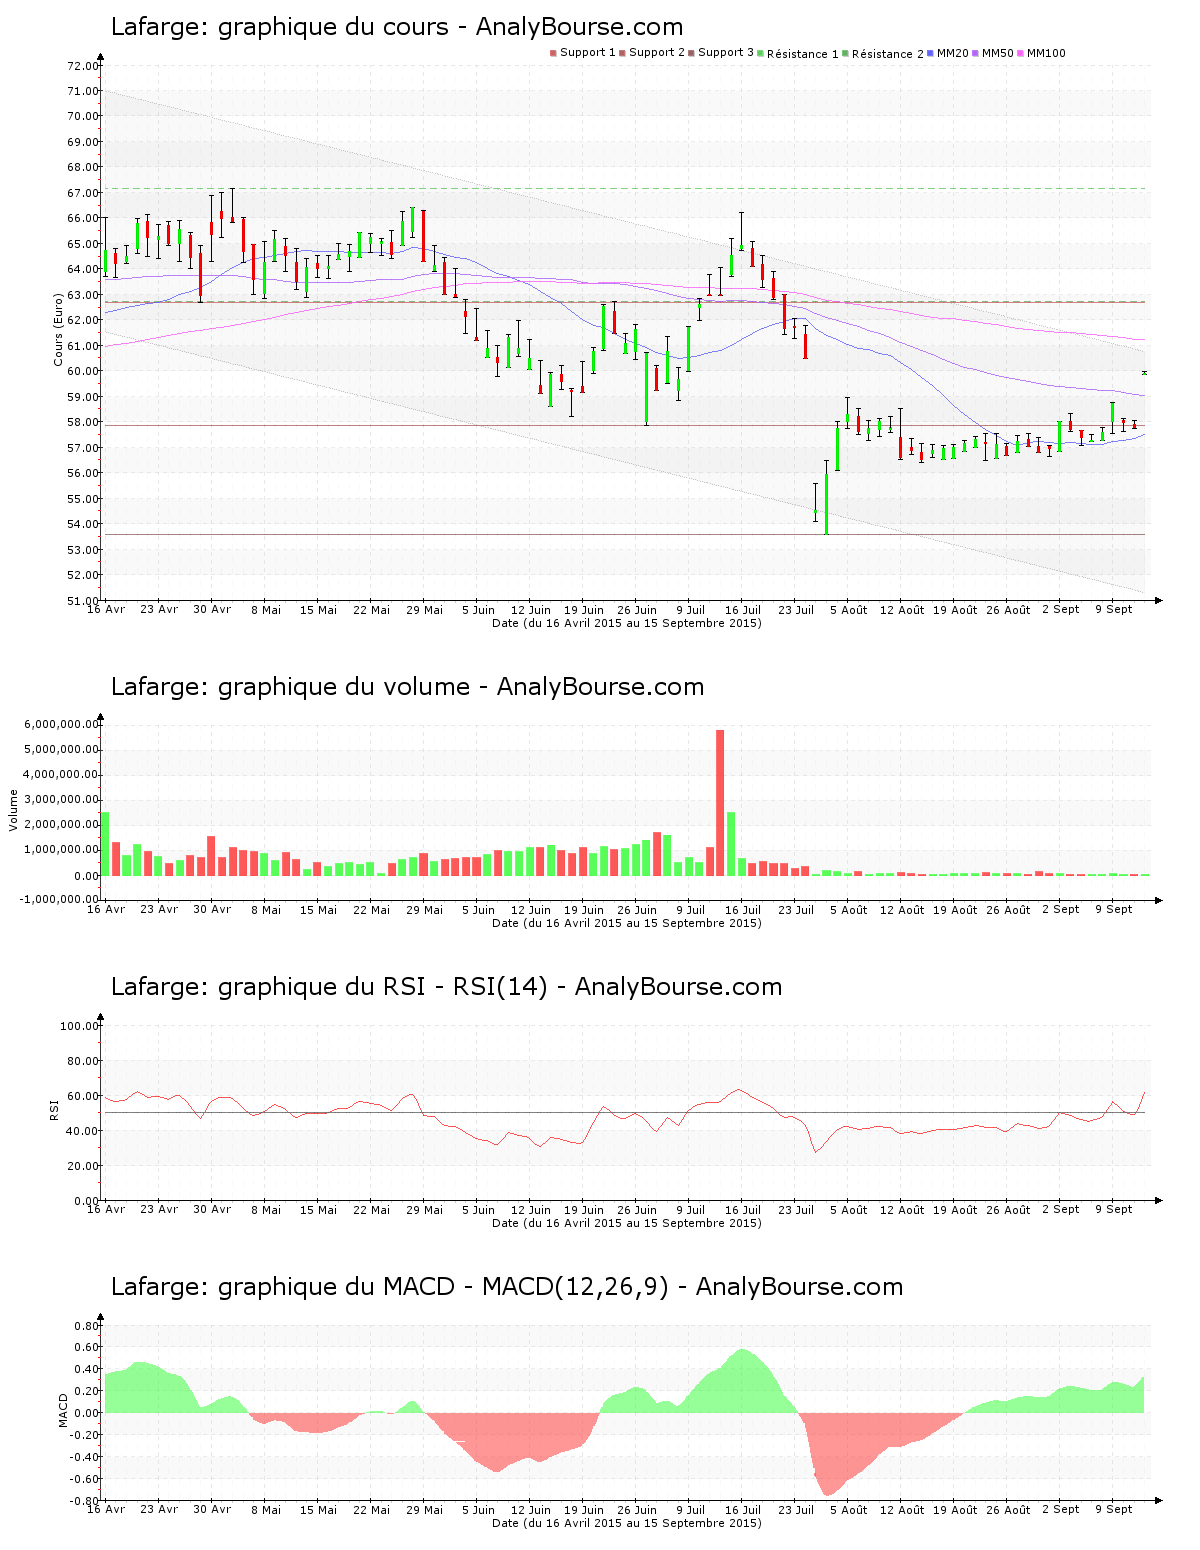Click the 100.00 RSI axis value
The image size is (1200, 1550).
pos(80,1026)
